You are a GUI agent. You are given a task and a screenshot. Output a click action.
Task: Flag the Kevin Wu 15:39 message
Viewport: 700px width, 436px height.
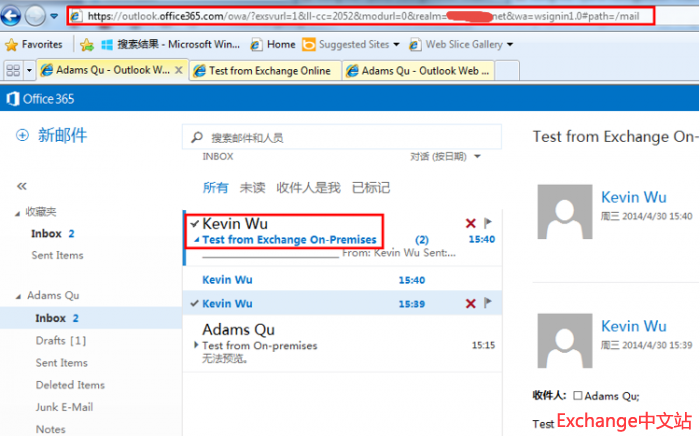[x=488, y=303]
